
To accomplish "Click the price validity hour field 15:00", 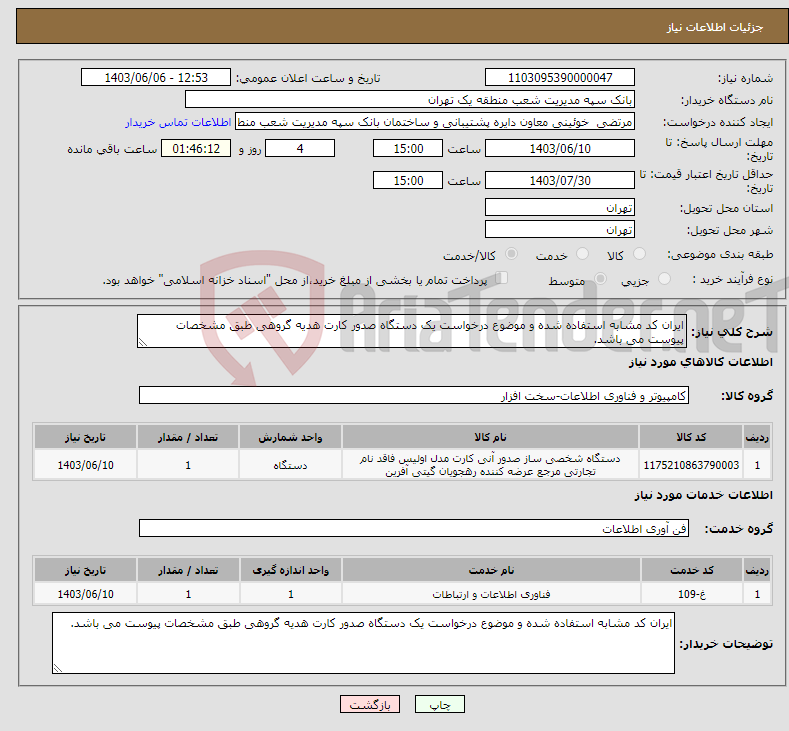I will [x=408, y=180].
